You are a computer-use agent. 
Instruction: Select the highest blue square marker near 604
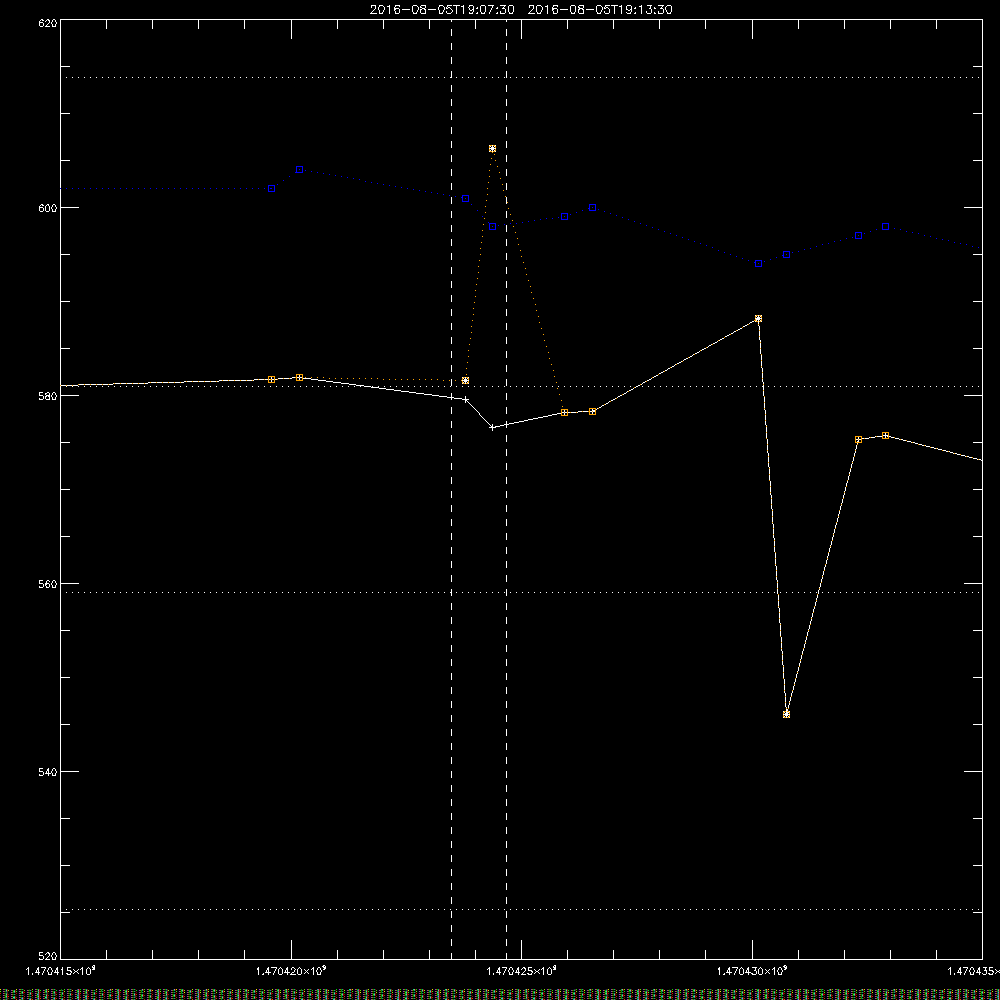tap(300, 170)
